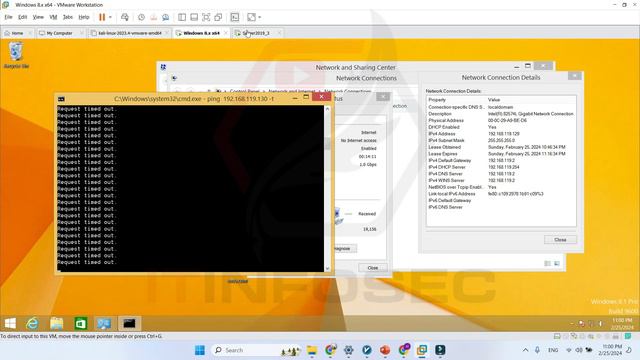Open the View menu in VMware

point(38,17)
